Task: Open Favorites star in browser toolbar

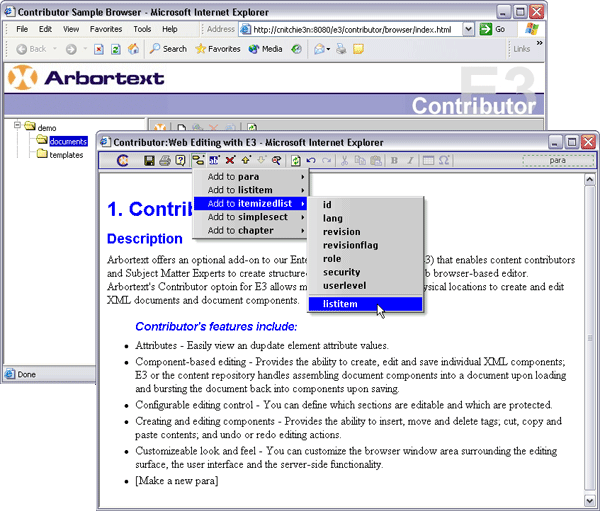Action: tap(218, 49)
